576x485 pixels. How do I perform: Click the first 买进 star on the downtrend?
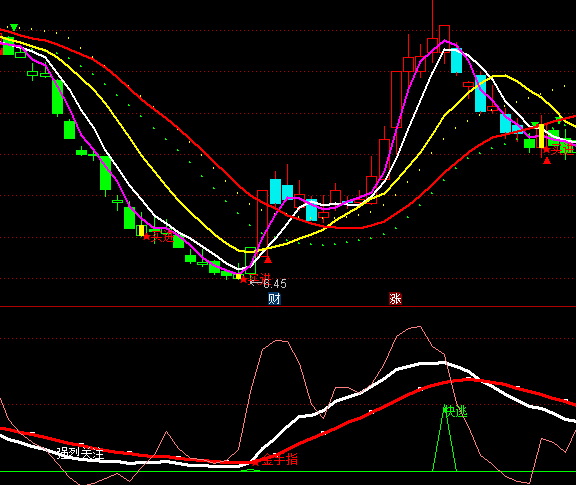tap(146, 237)
